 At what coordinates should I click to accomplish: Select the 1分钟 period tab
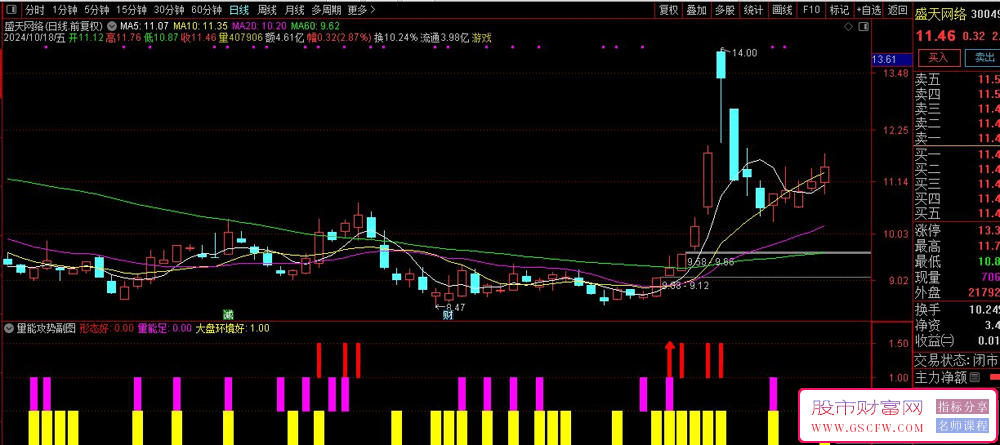(x=64, y=10)
